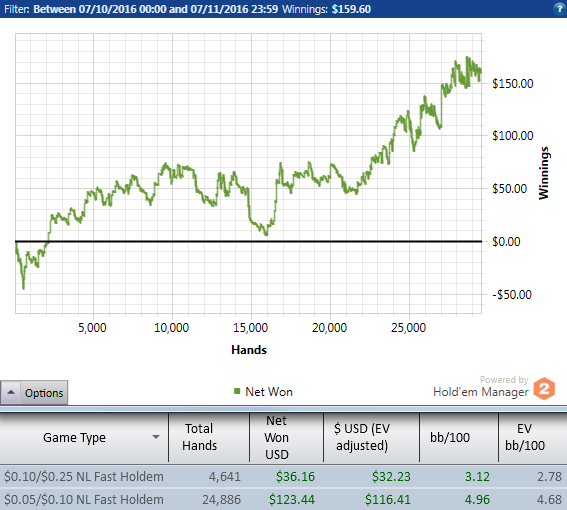Sort by the bb/100 column header

(459, 438)
